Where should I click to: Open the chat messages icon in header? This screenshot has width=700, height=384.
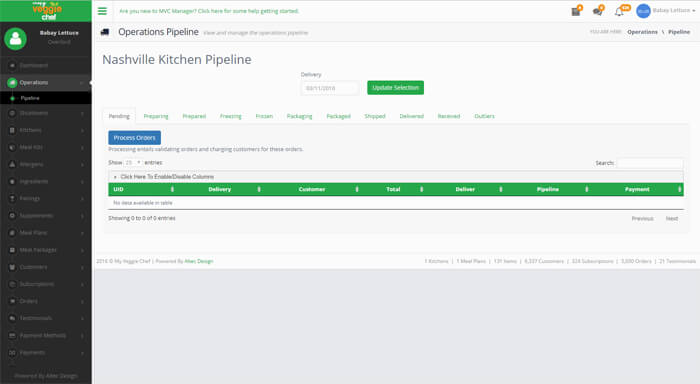click(x=597, y=12)
